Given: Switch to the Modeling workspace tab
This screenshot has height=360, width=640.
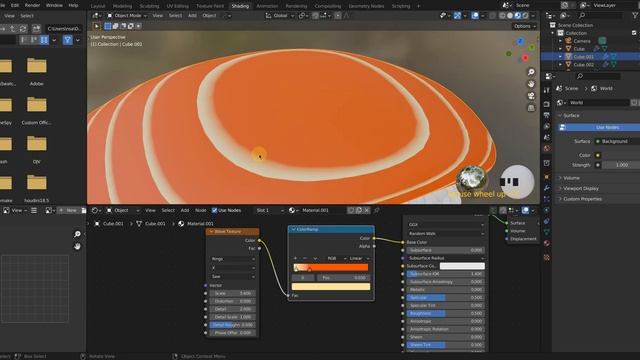Looking at the screenshot, I should 122,6.
